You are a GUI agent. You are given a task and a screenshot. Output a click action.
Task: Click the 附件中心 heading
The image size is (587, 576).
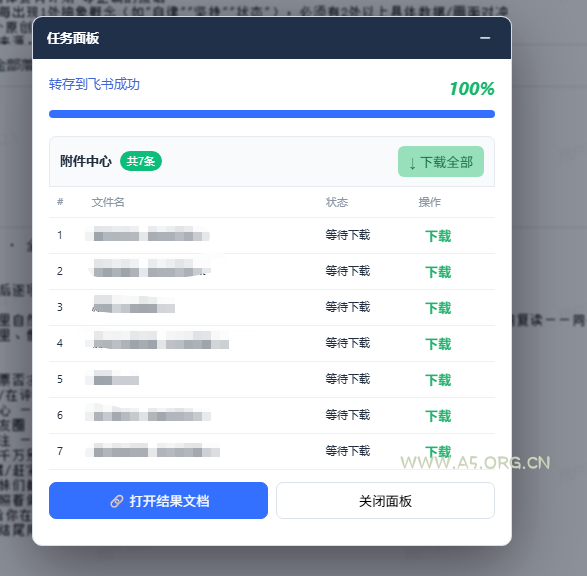click(x=86, y=161)
